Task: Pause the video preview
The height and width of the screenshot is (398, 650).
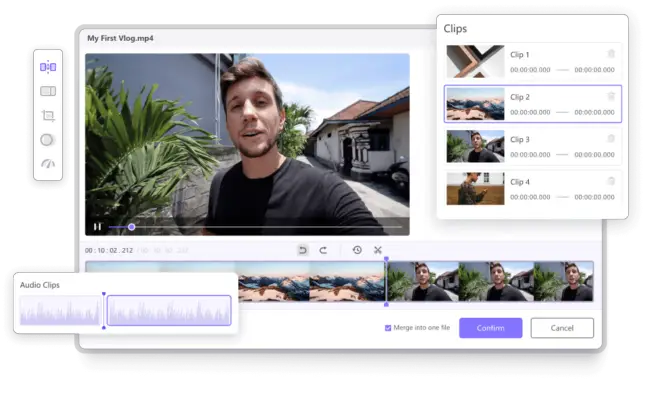Action: coord(97,227)
